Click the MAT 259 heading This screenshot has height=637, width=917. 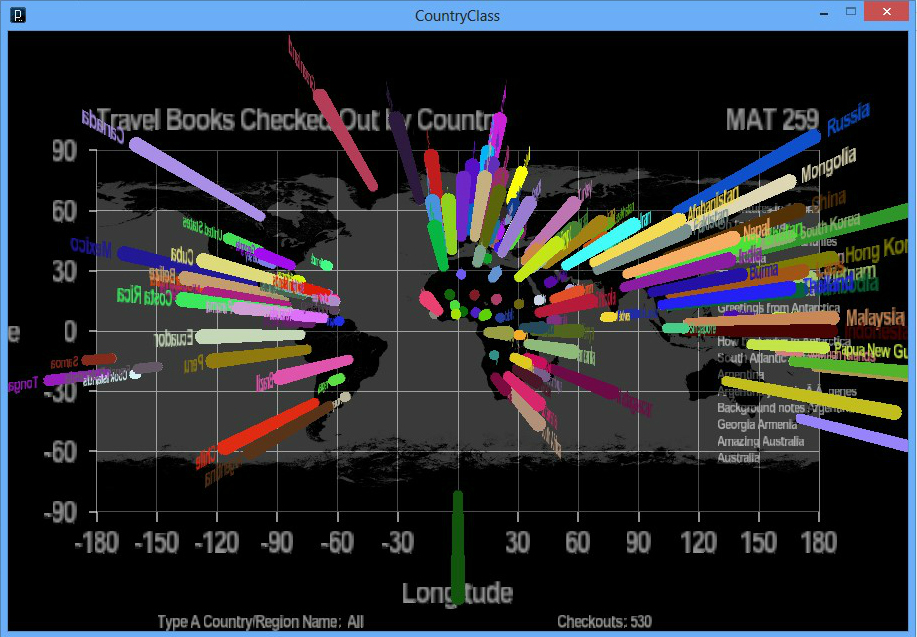772,120
